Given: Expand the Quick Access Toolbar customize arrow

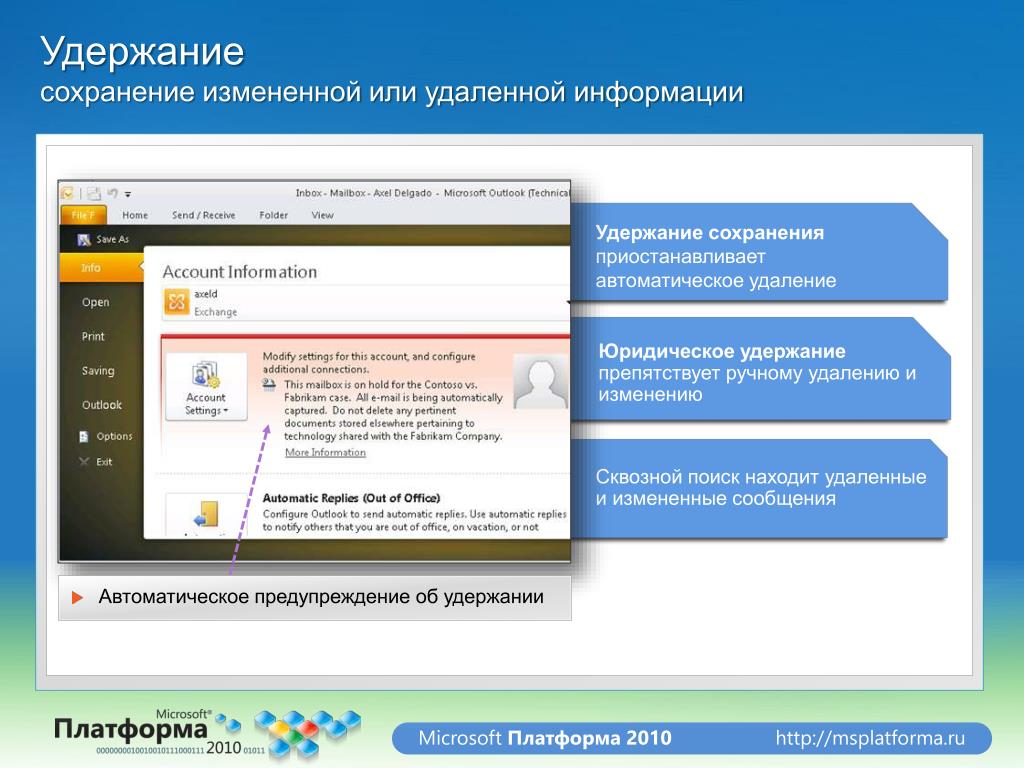Looking at the screenshot, I should [128, 194].
